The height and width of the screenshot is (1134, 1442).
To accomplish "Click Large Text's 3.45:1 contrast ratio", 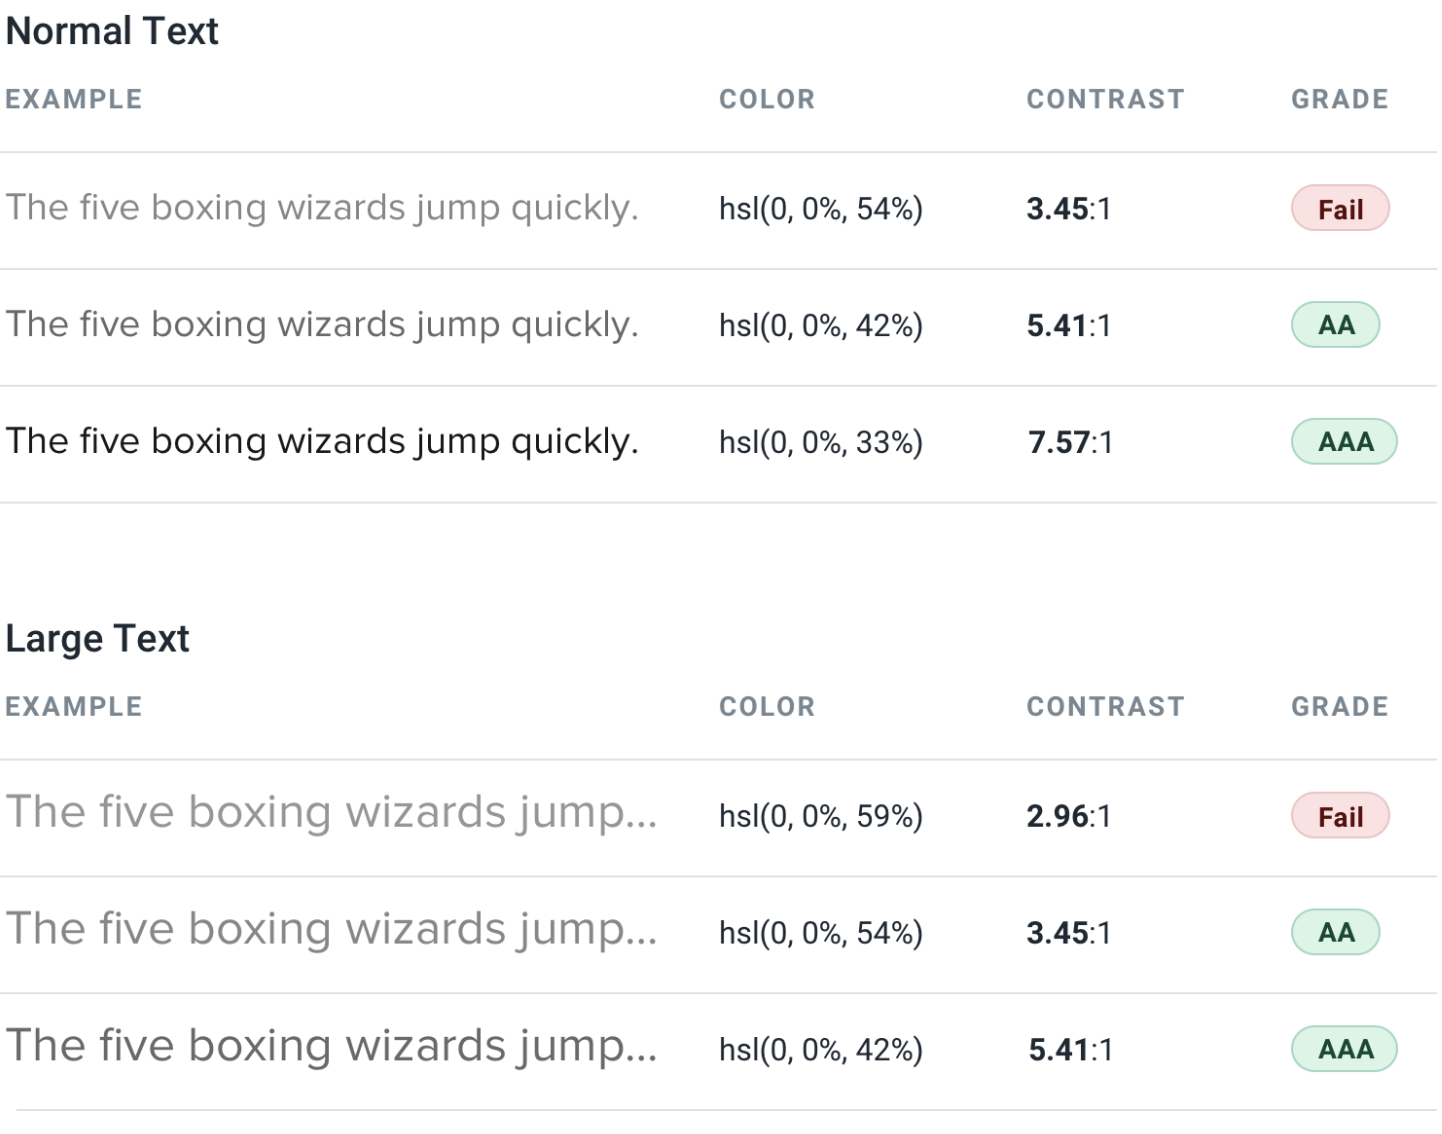I will [1068, 933].
